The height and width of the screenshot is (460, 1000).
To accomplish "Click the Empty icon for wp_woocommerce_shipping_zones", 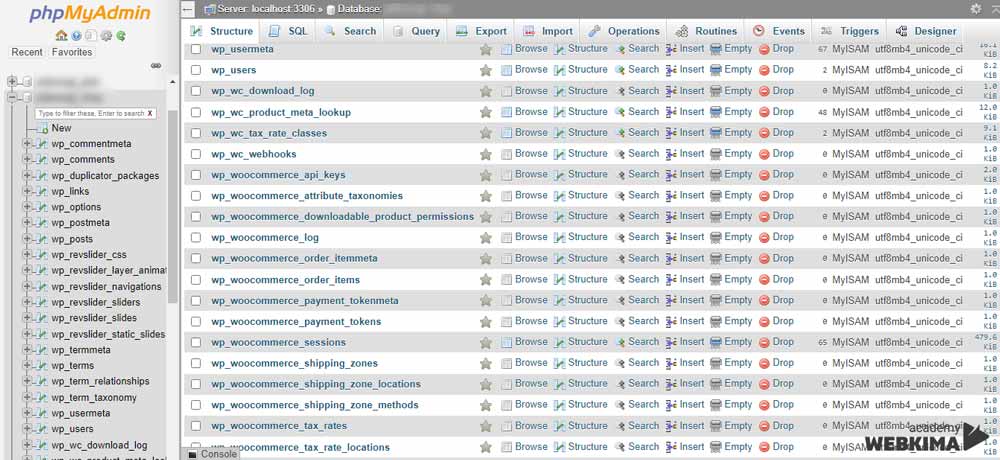I will click(x=716, y=363).
